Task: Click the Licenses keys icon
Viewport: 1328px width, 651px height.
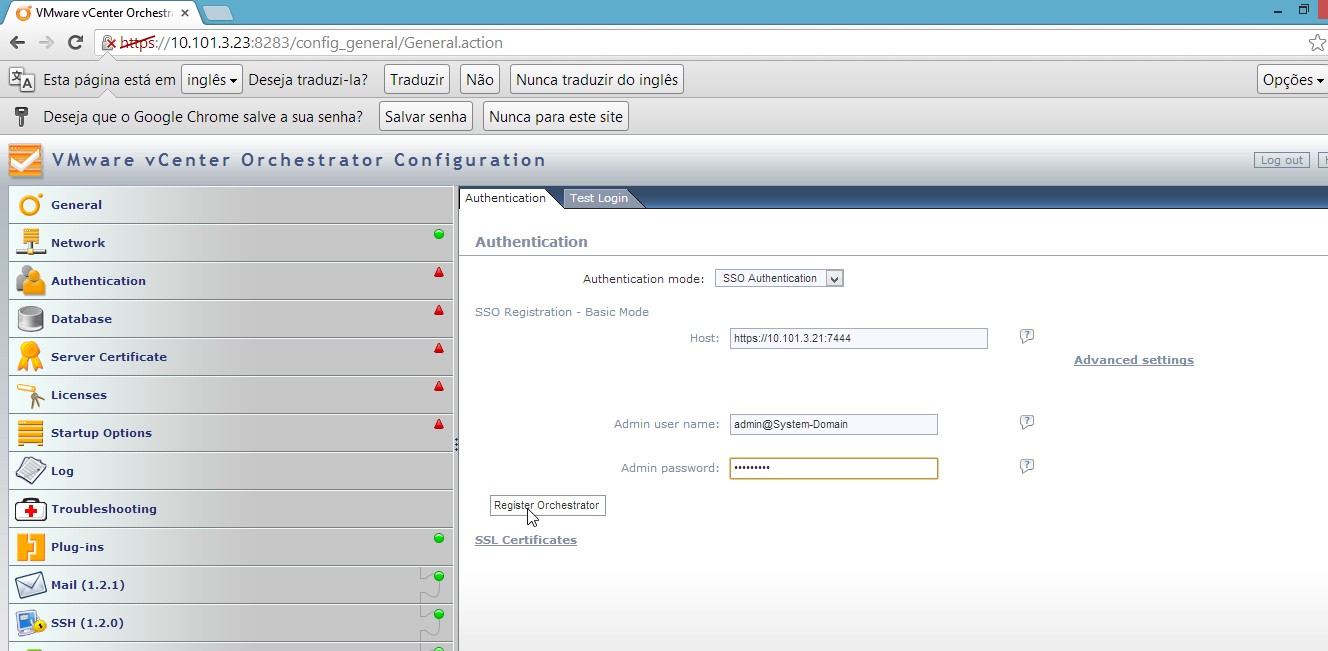Action: tap(31, 395)
